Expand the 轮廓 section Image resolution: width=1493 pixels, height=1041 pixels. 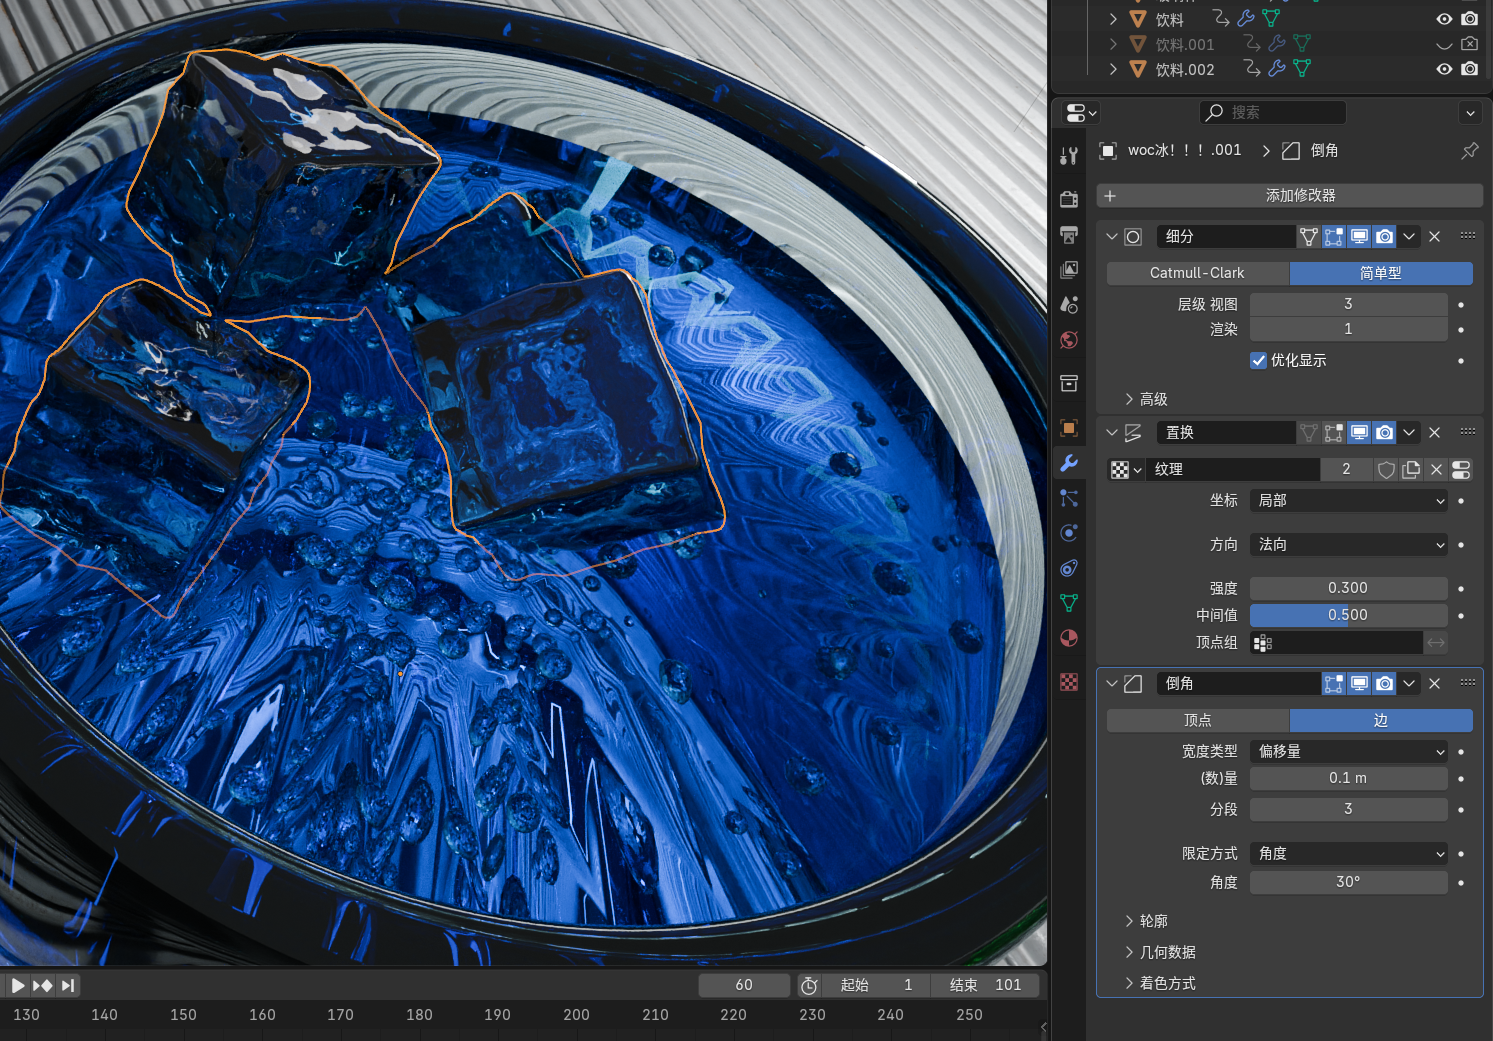1146,921
